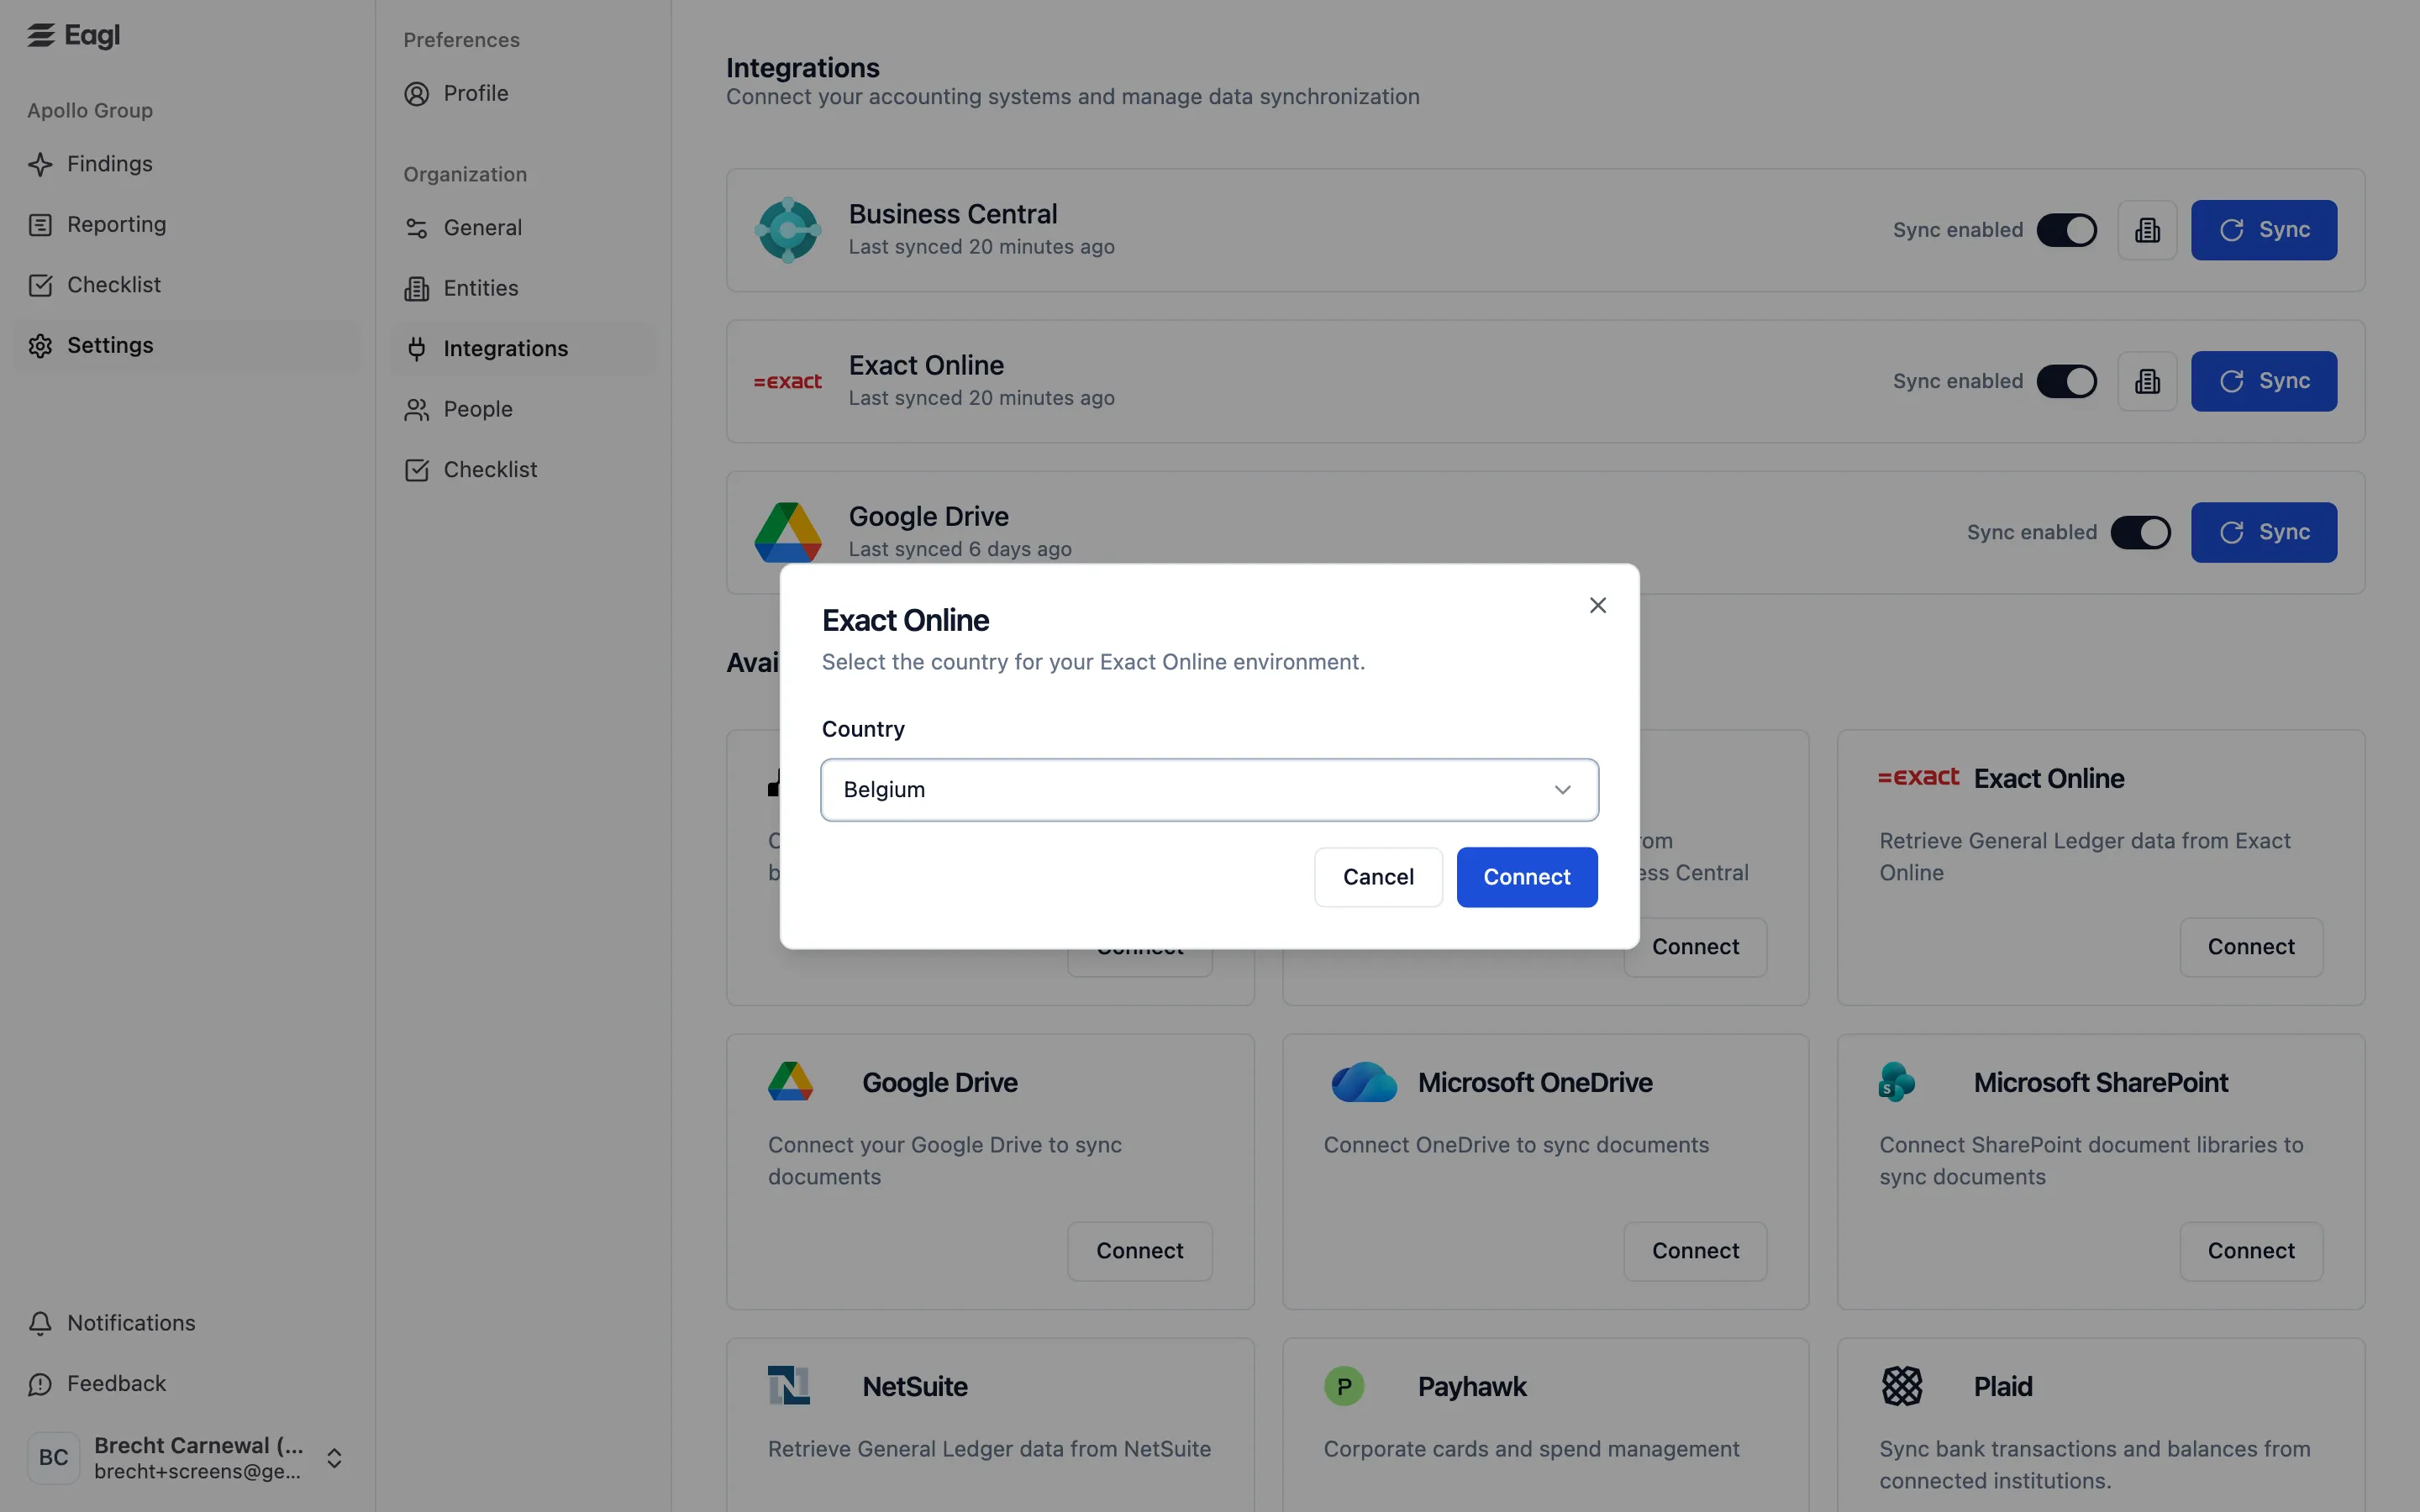Open General organization settings
The height and width of the screenshot is (1512, 2420).
[x=523, y=228]
